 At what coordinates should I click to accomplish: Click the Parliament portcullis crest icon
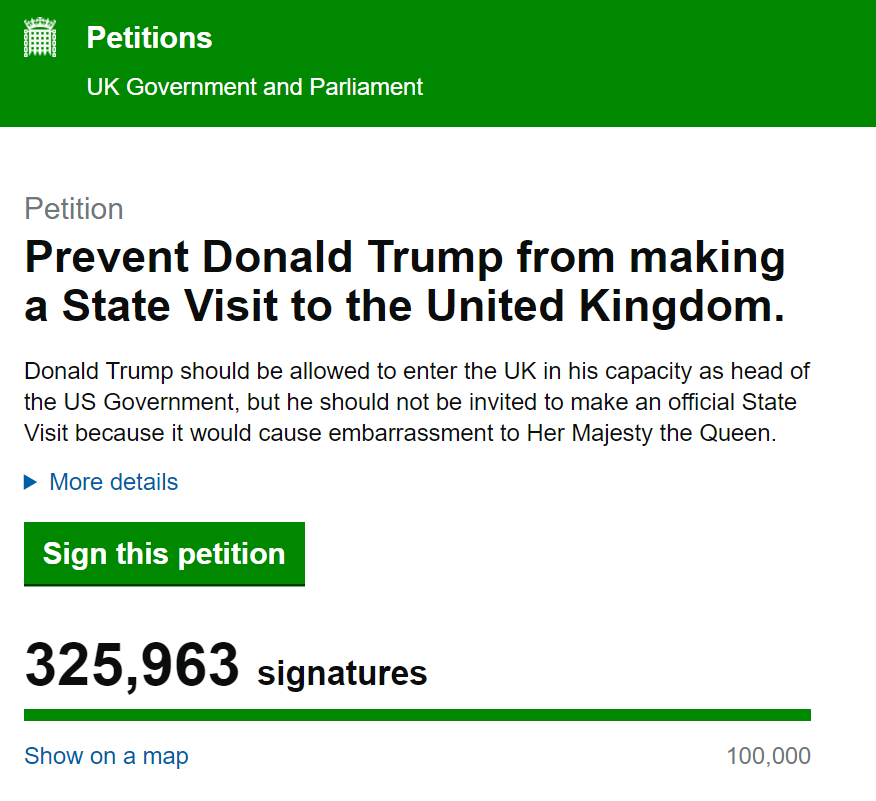[x=41, y=39]
